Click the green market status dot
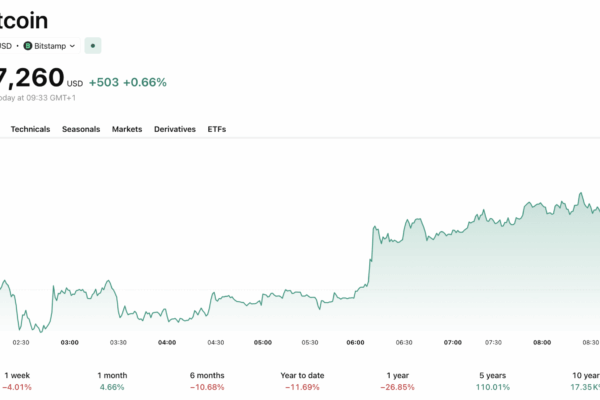600x400 pixels. point(93,46)
